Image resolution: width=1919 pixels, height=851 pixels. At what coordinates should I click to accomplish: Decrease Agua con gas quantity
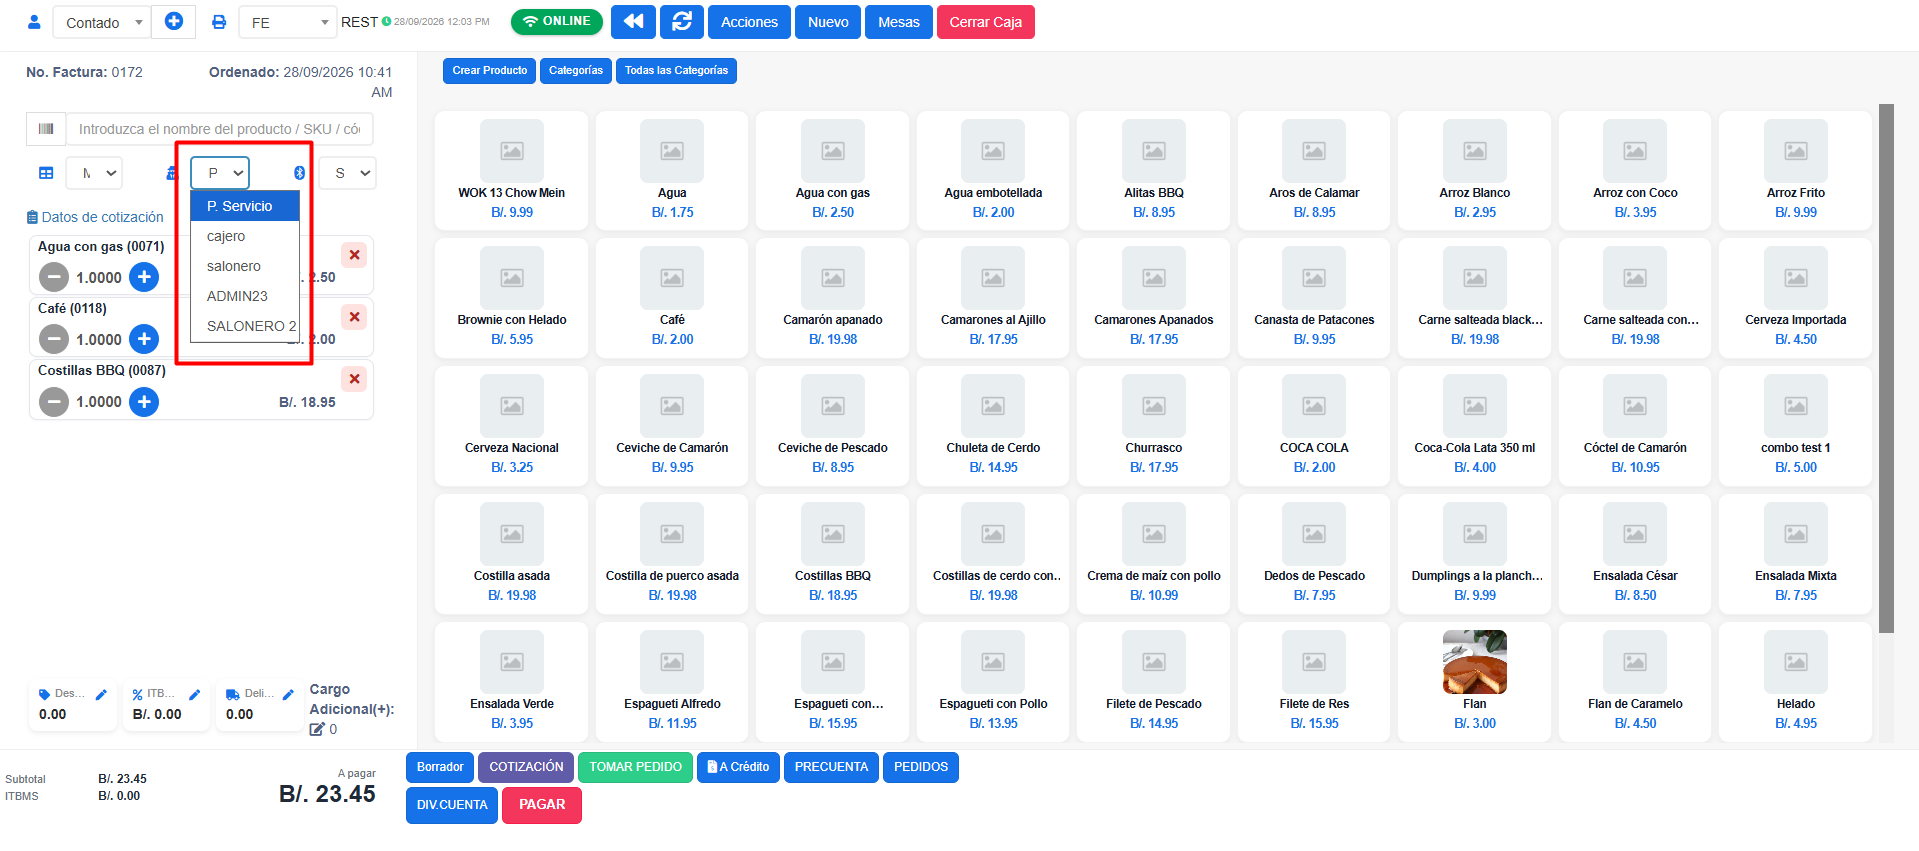(54, 277)
